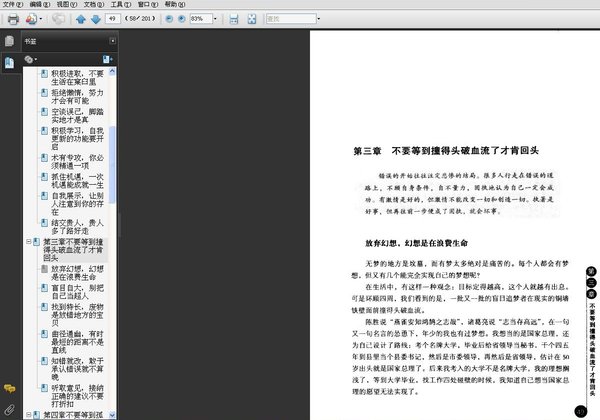600x420 pixels.
Task: Open the 编辑 menu
Action: [x=39, y=4]
